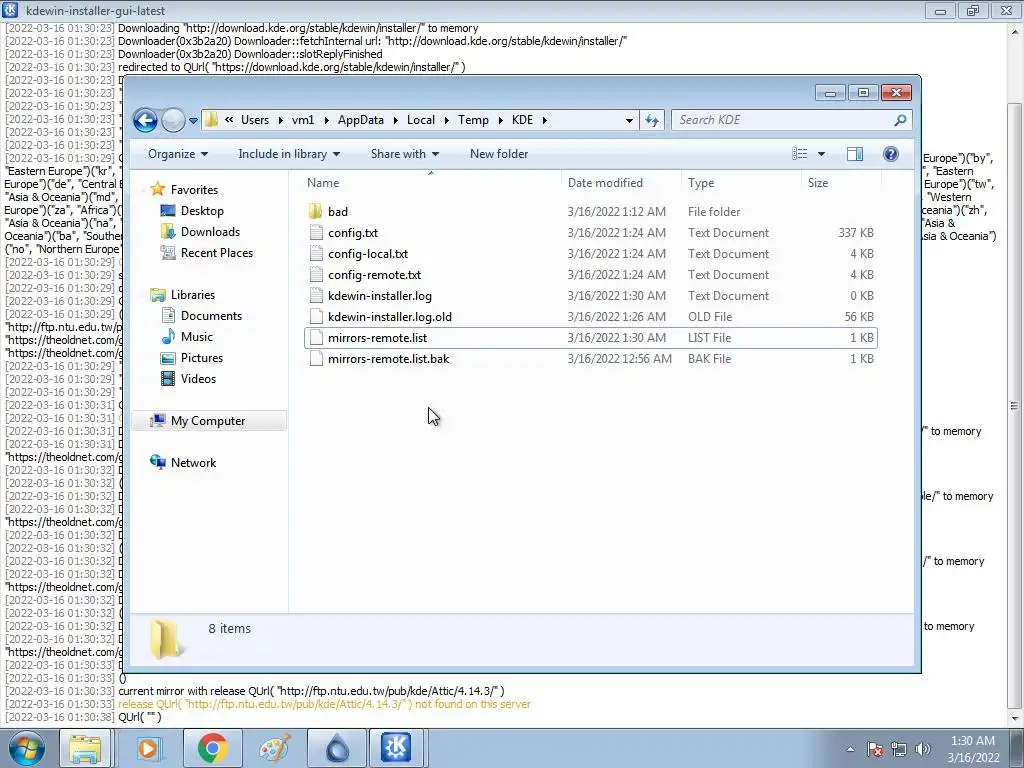Select the mirrors-remote.list file

[591, 338]
